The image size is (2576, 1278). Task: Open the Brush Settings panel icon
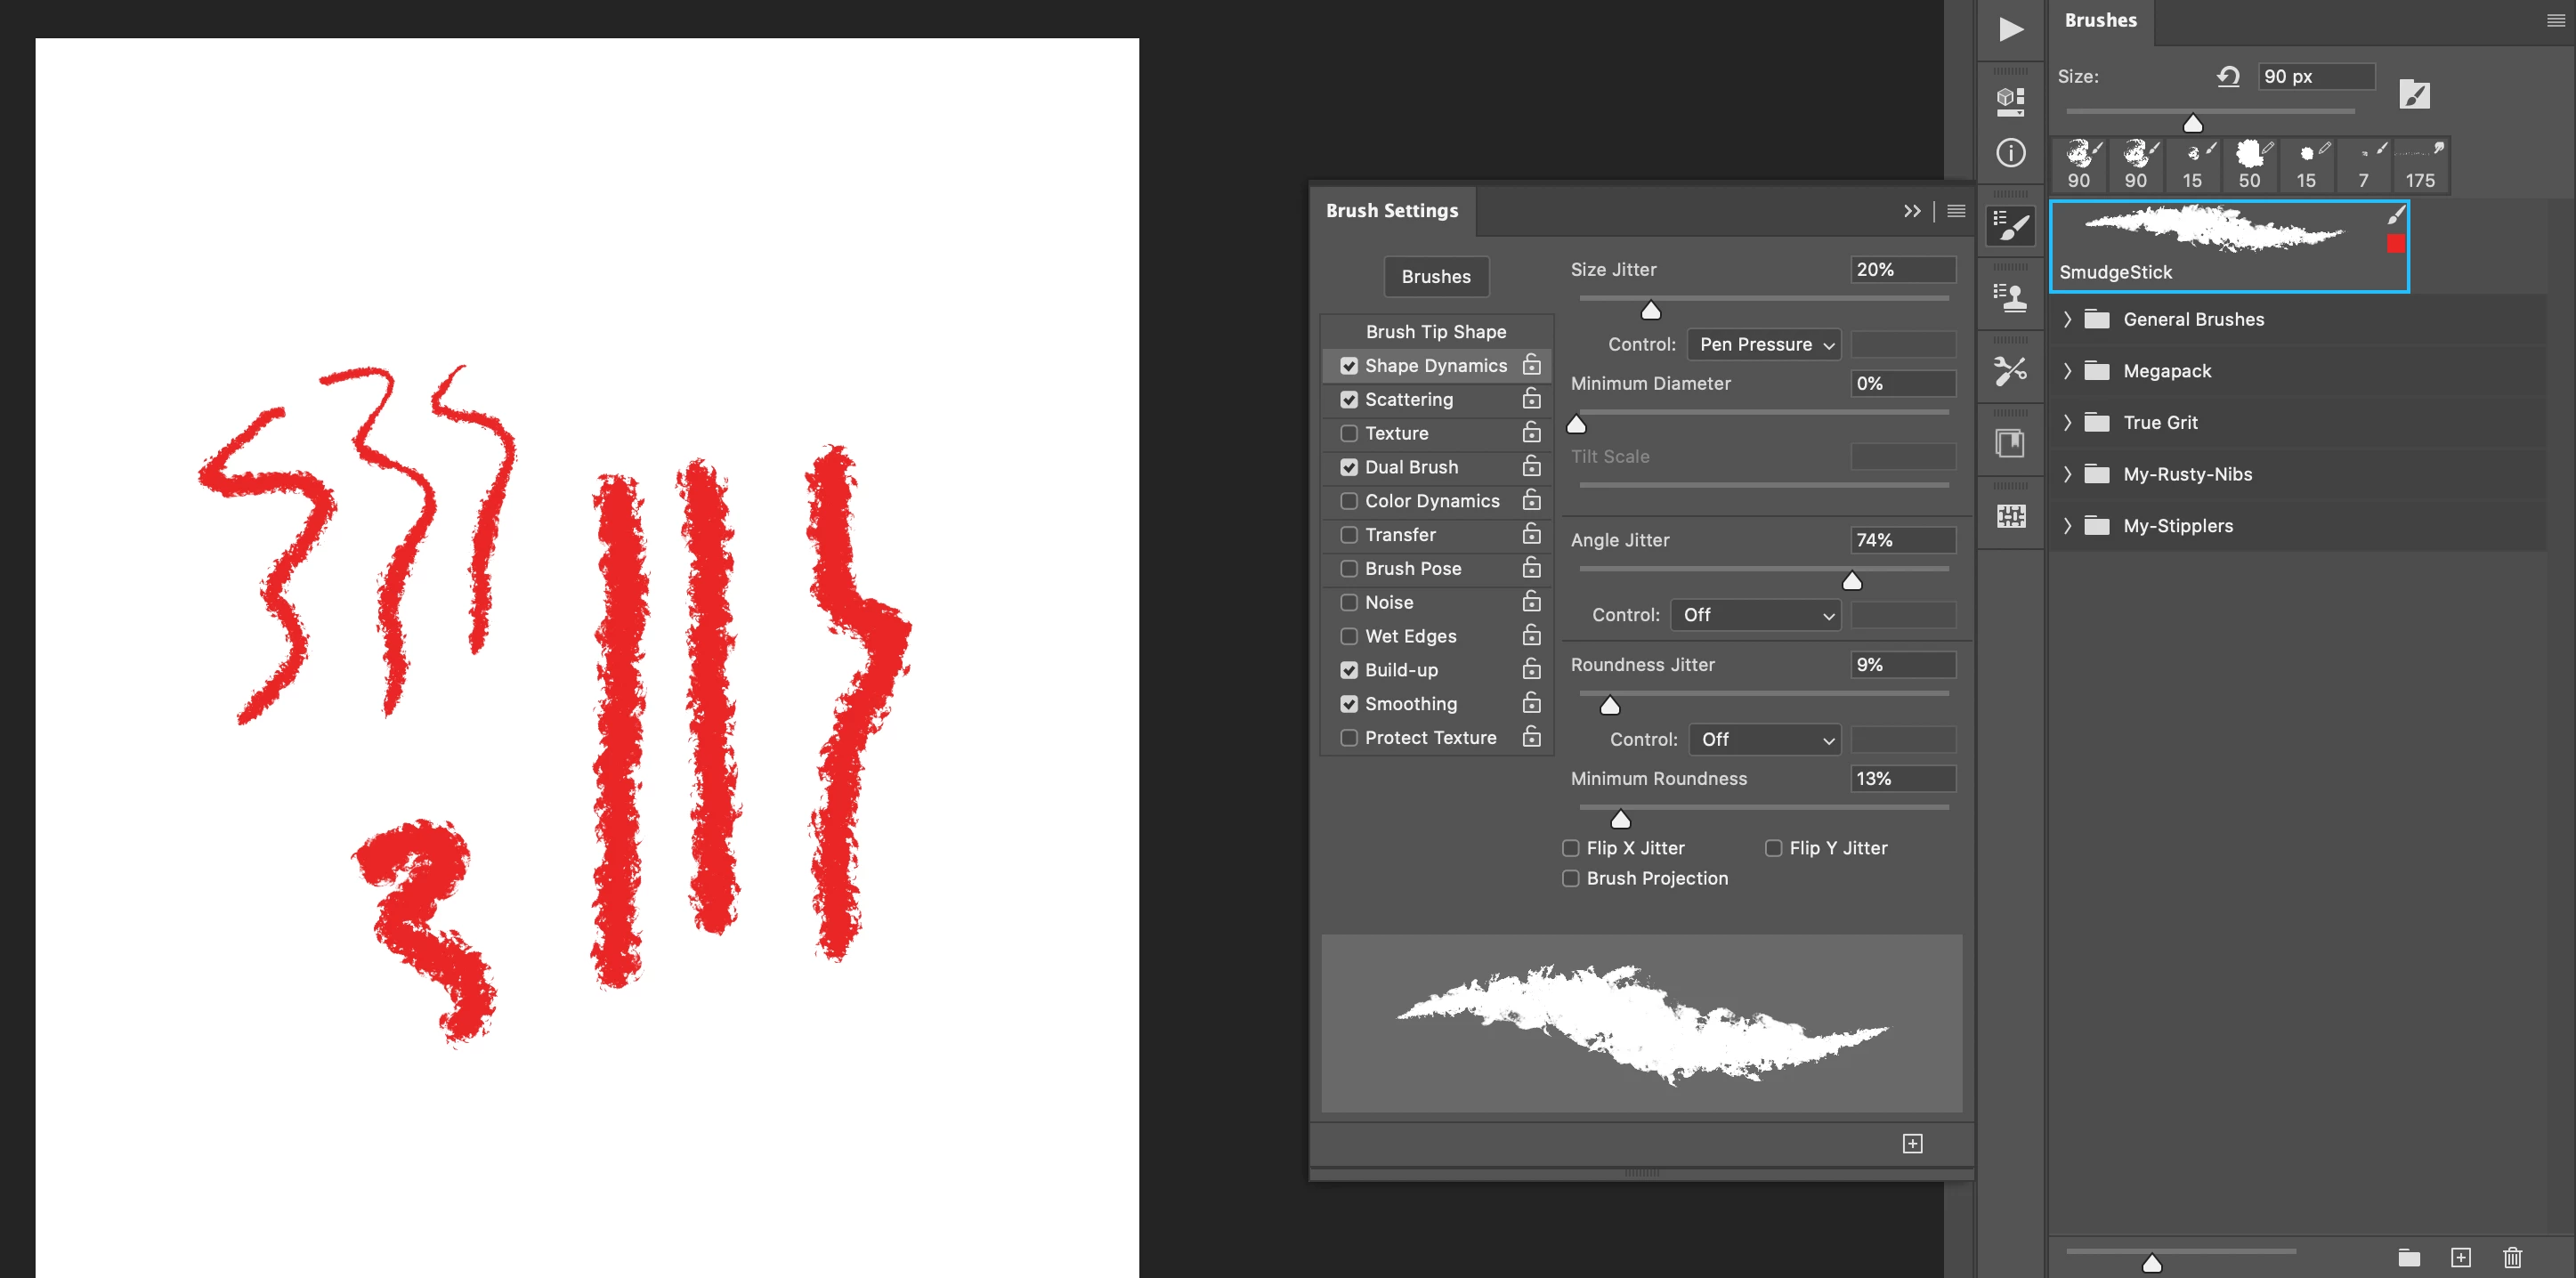2010,226
